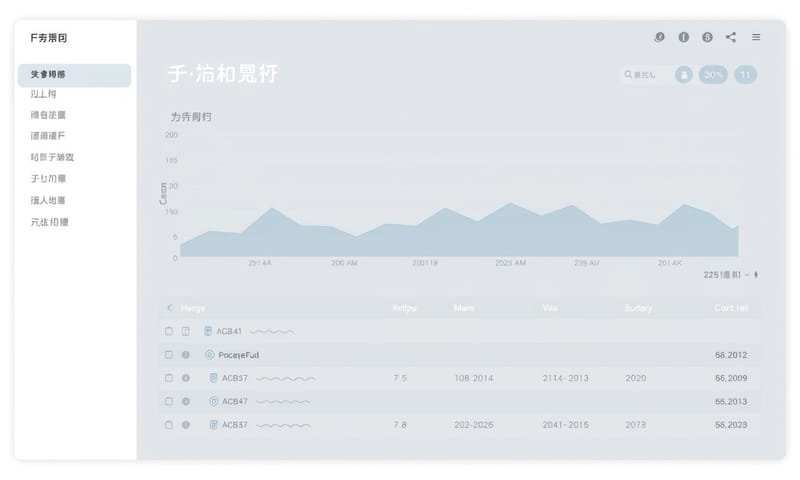Click the value 7.8 in ACB37 row
Image resolution: width=800 pixels, height=480 pixels.
click(400, 425)
